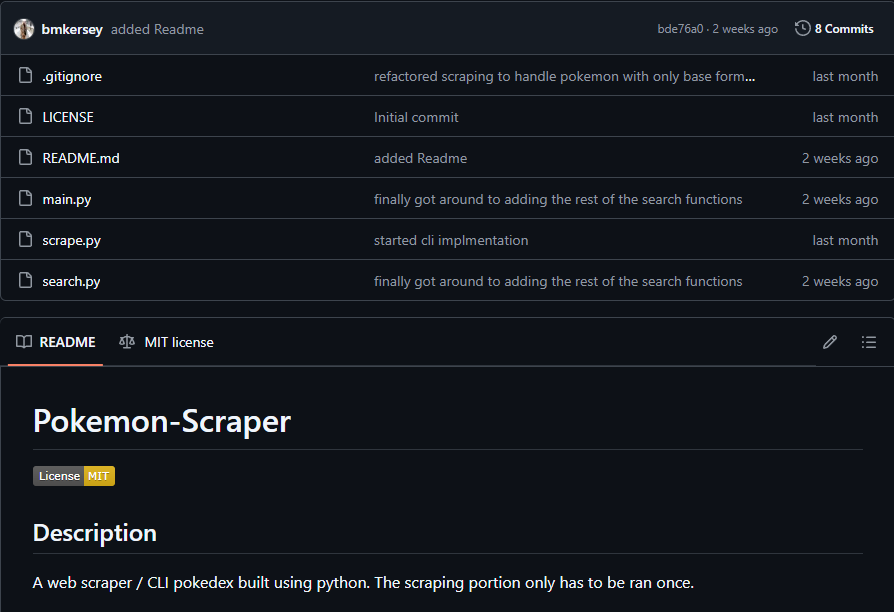Open main.py row's 'finally got around' commit

point(558,199)
